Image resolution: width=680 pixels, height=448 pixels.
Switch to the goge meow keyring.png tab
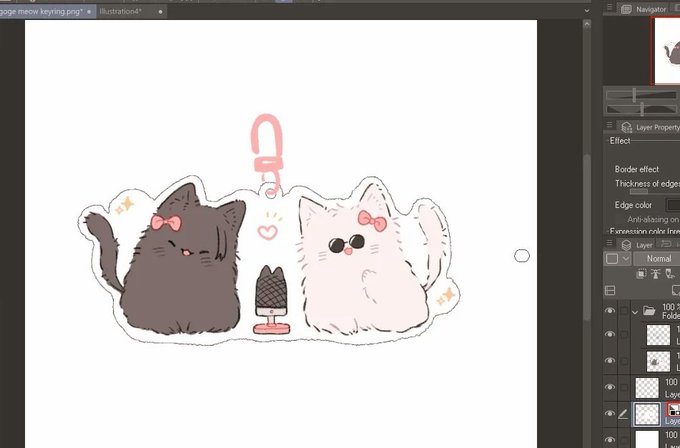pyautogui.click(x=46, y=12)
